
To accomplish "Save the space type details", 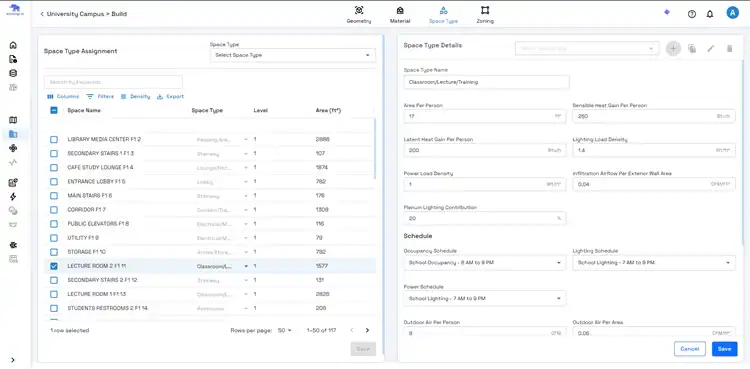I will (724, 349).
